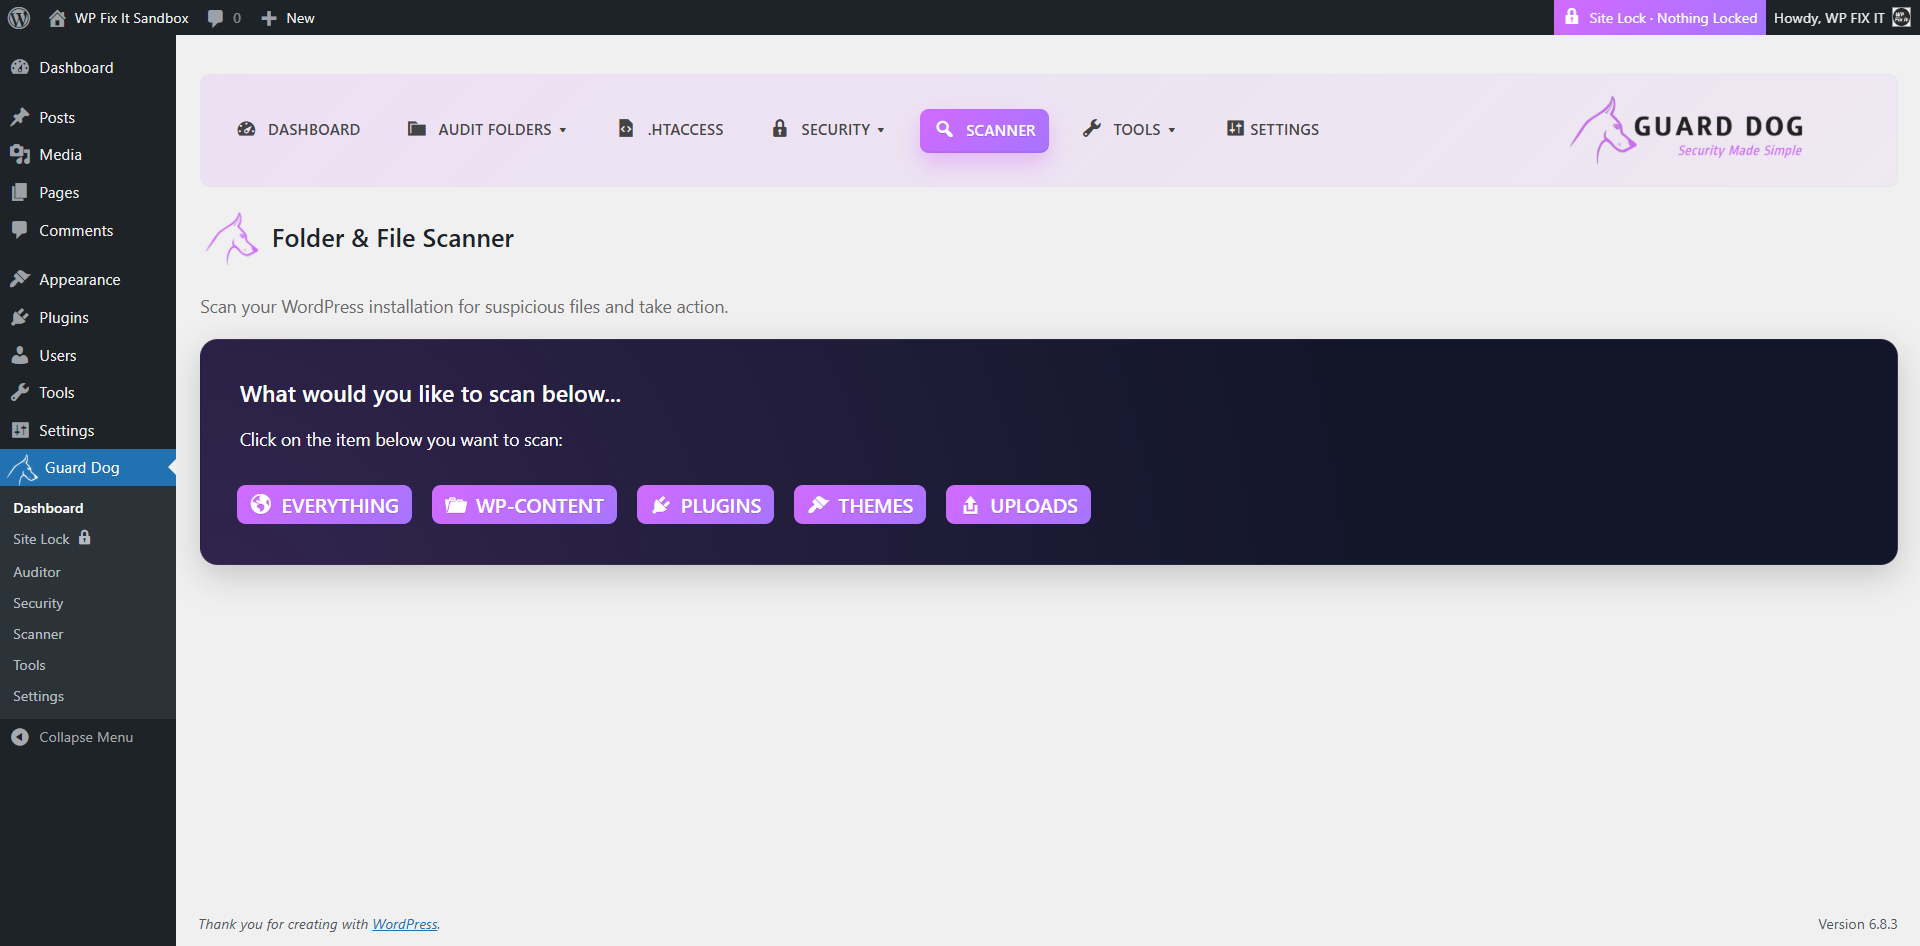Viewport: 1920px width, 946px height.
Task: Click the sliders icon on SETTINGS tab
Action: click(1236, 128)
